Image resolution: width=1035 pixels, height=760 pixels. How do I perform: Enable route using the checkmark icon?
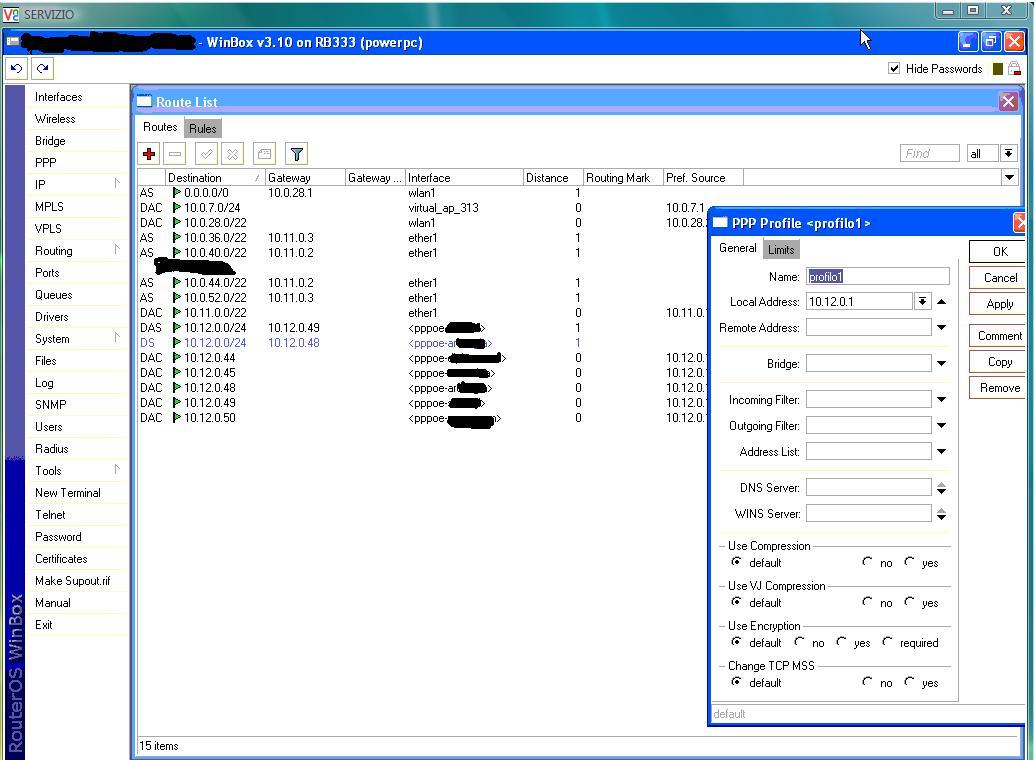pyautogui.click(x=207, y=154)
